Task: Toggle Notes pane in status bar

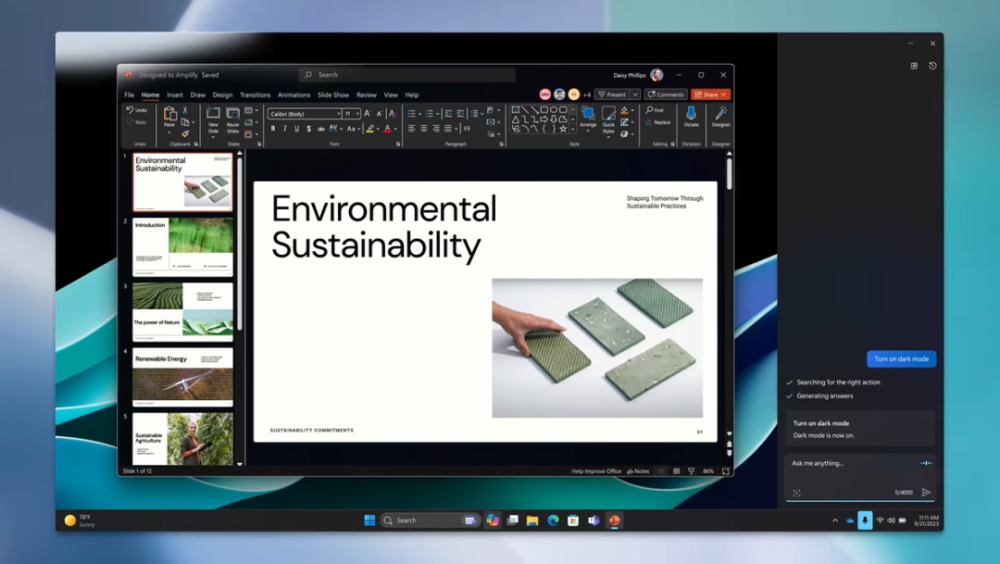Action: click(638, 471)
